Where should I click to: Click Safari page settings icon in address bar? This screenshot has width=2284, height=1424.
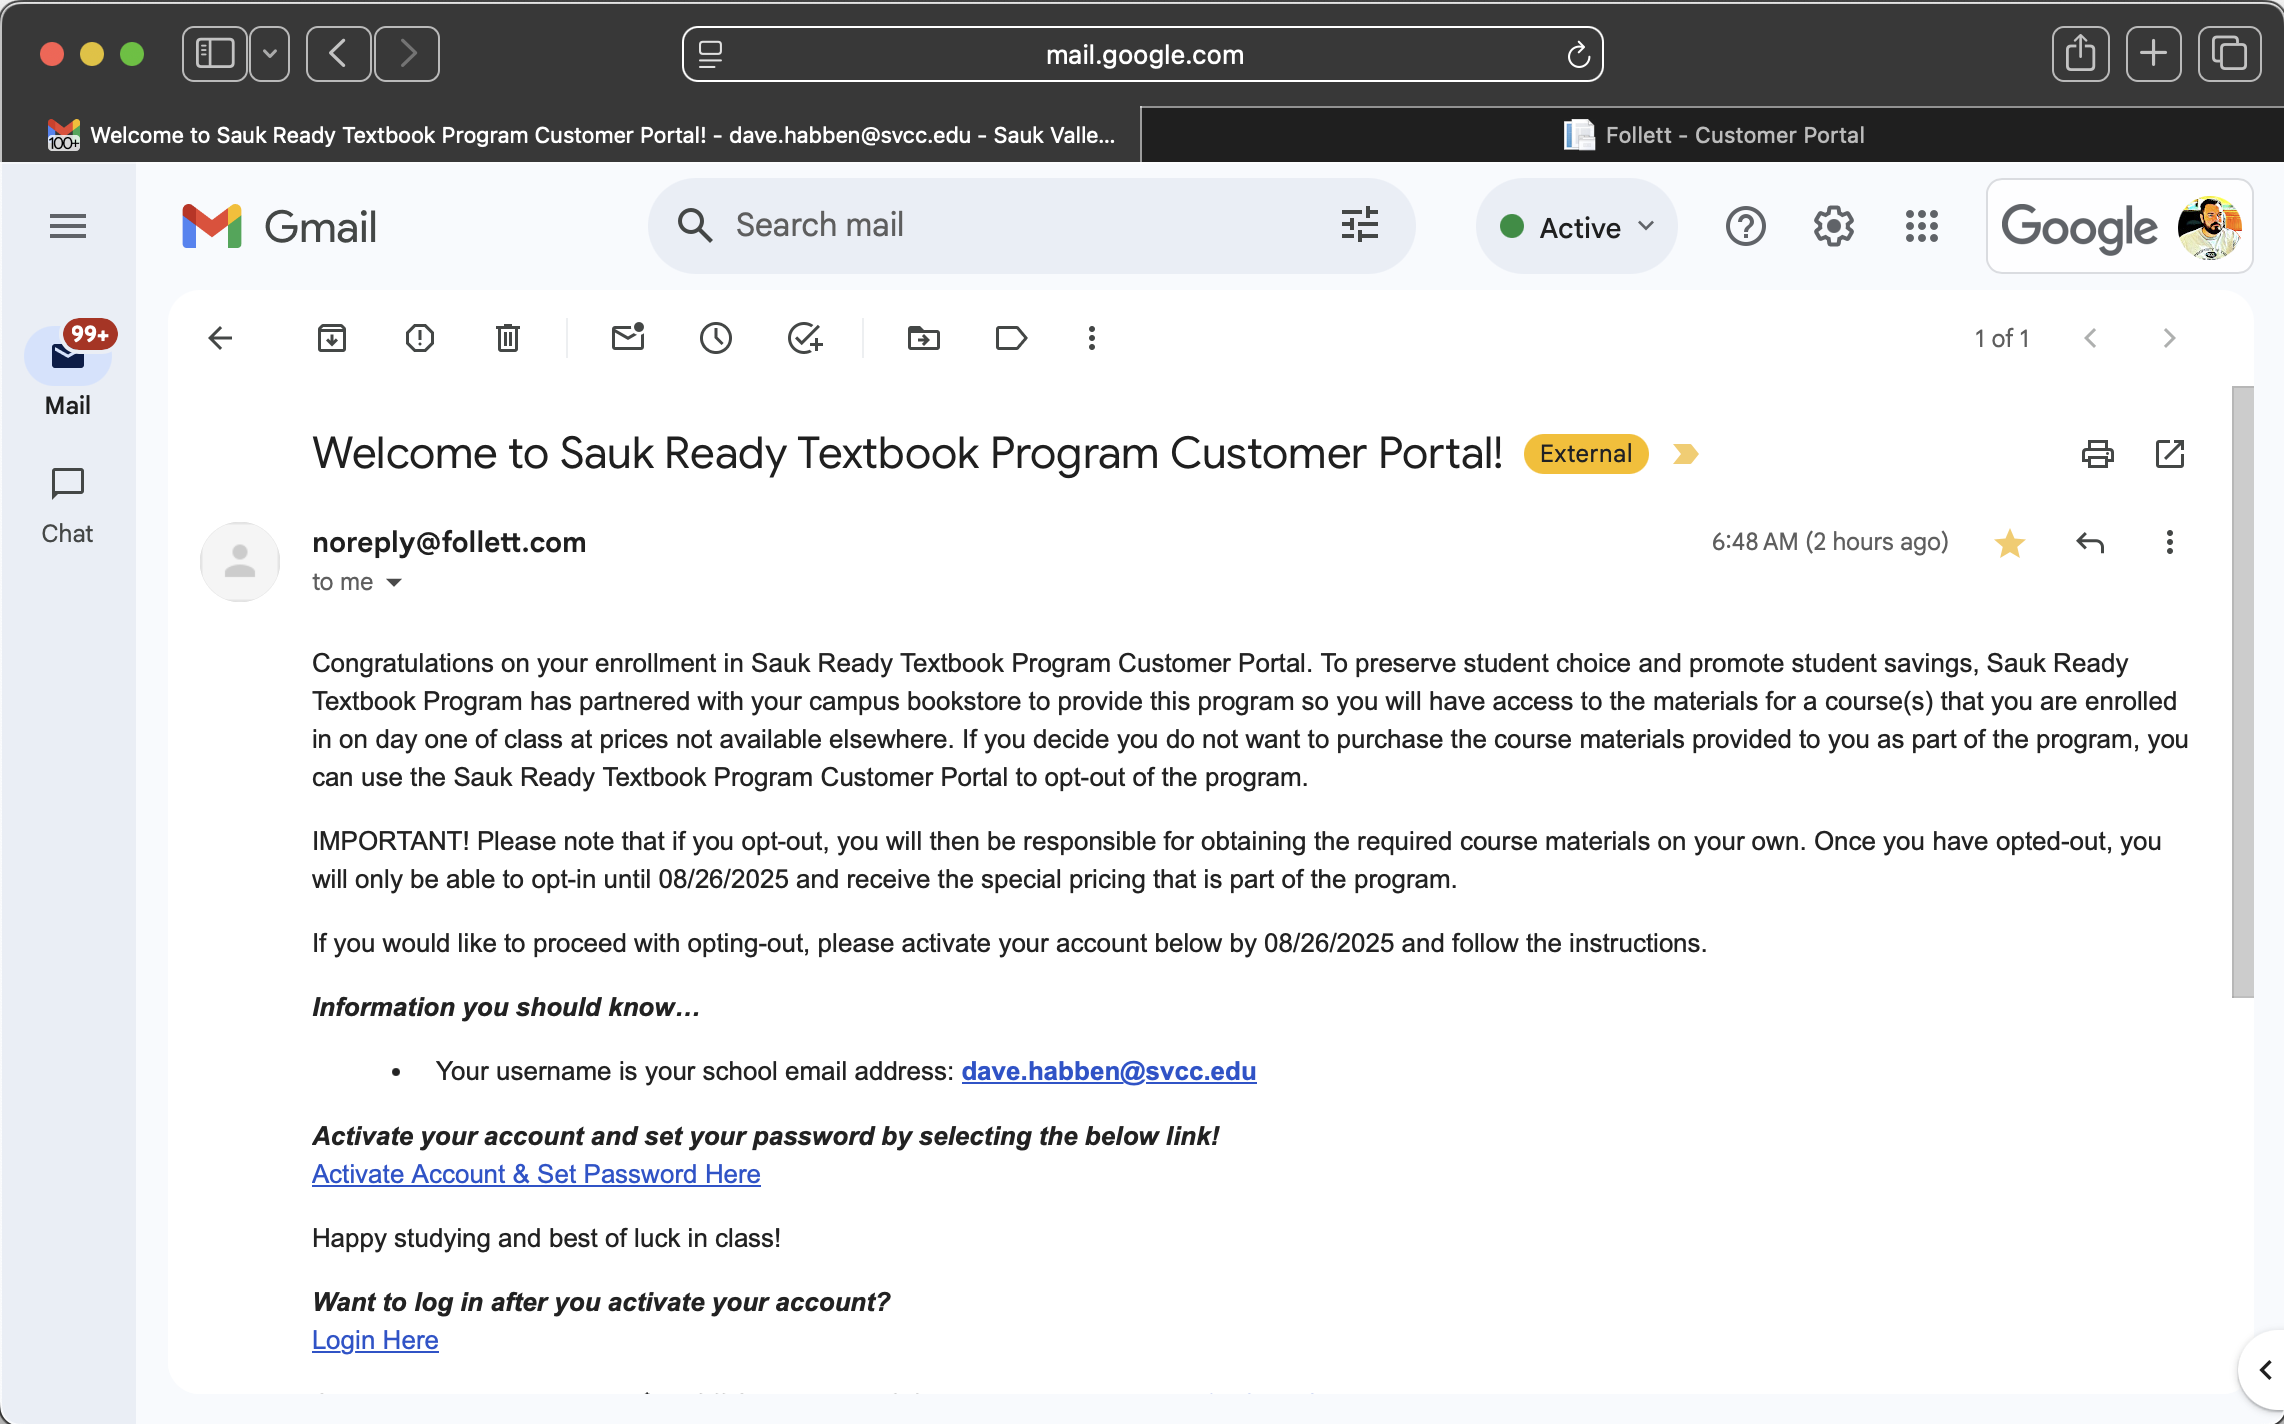point(710,54)
